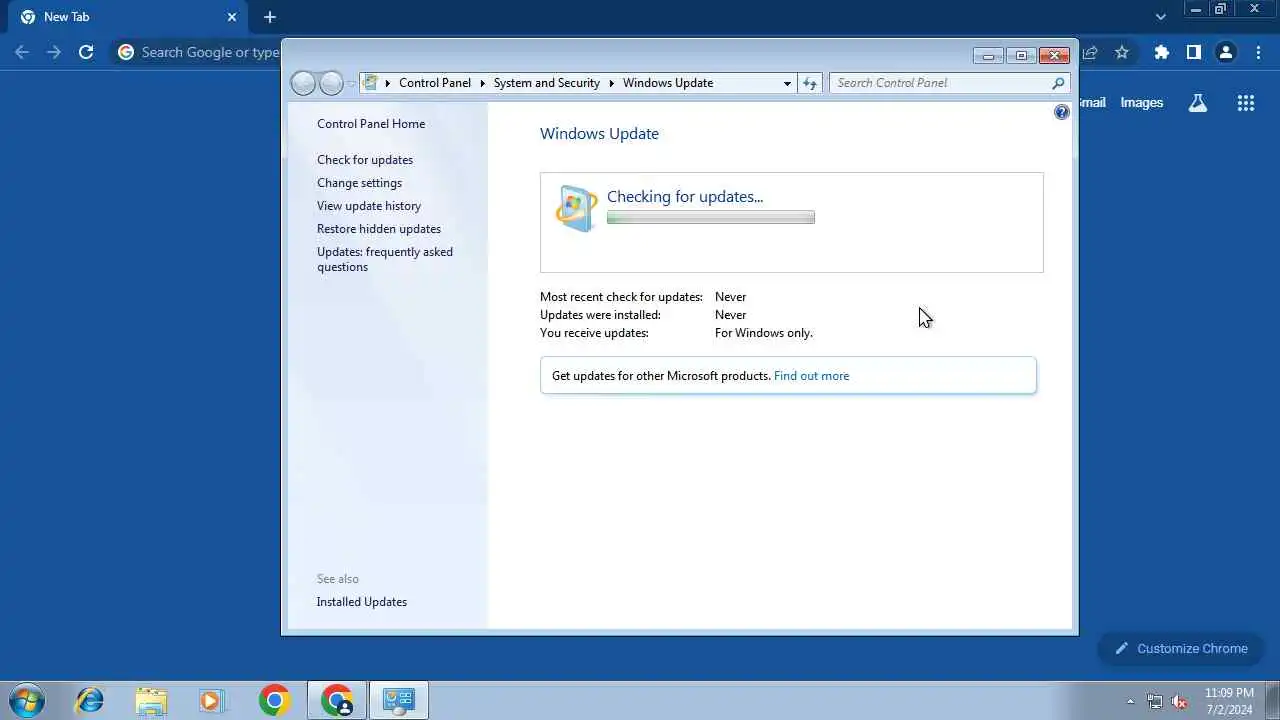Open Chrome tab search chevron
The height and width of the screenshot is (720, 1280).
pos(1160,17)
